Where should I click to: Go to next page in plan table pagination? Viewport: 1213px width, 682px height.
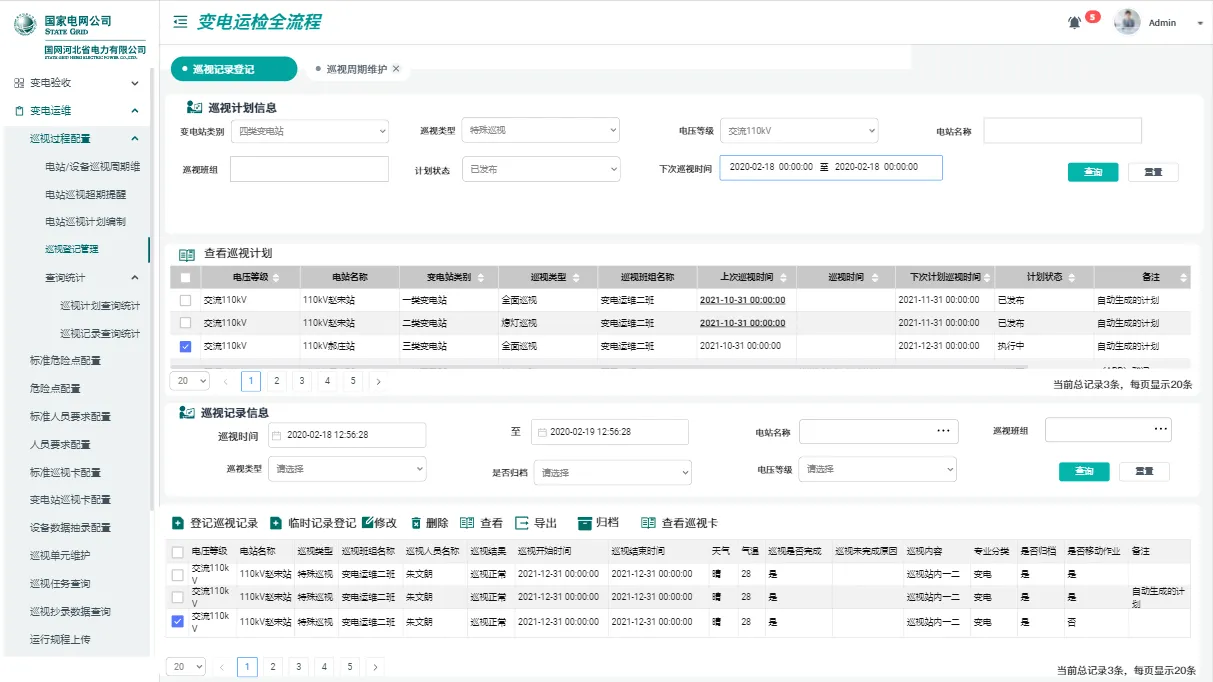point(378,381)
